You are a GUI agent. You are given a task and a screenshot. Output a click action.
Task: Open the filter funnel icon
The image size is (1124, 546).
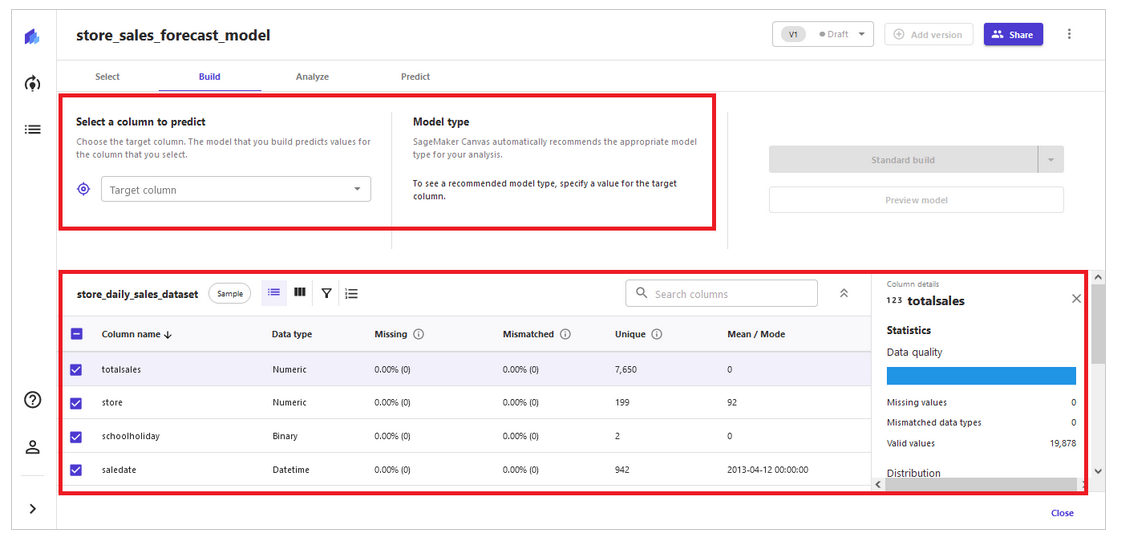326,293
